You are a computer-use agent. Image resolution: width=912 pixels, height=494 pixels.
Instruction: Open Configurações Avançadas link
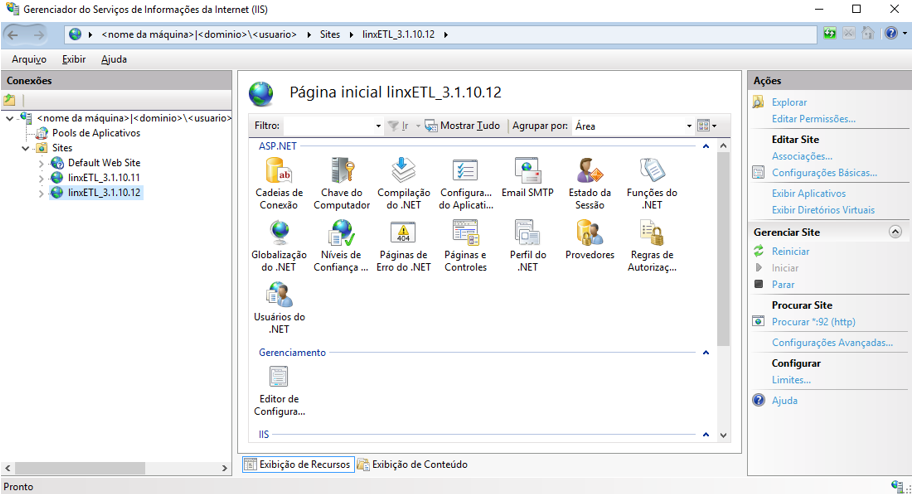[832, 343]
